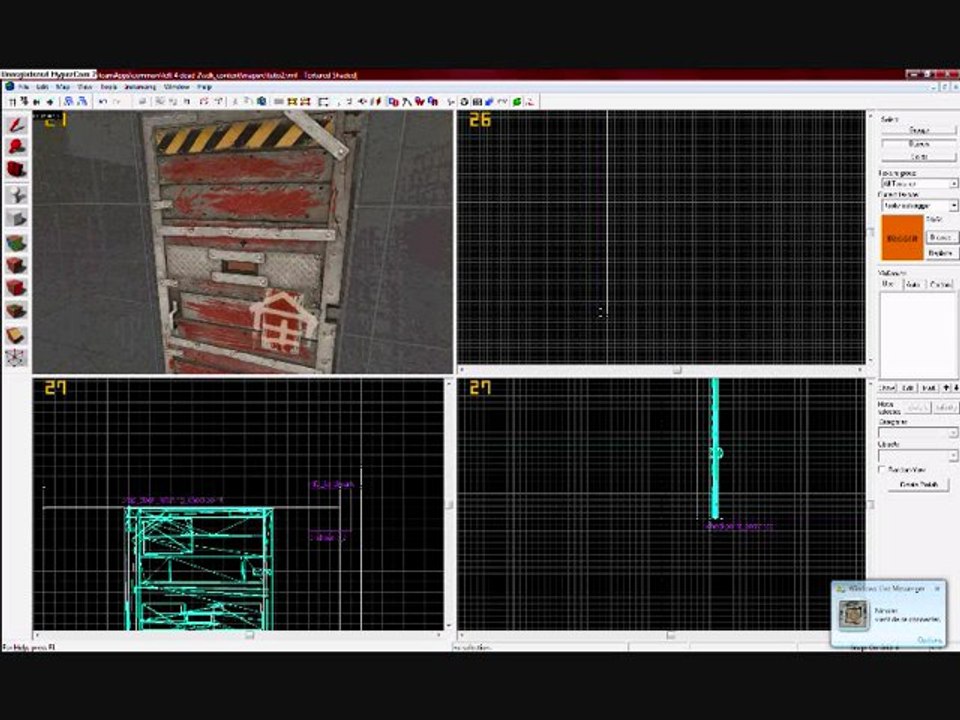Open the Map menu

[62, 88]
